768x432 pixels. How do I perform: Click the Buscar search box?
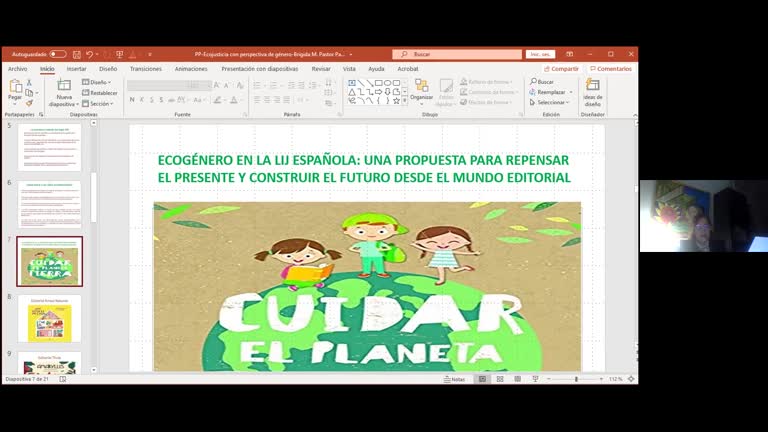click(x=457, y=54)
